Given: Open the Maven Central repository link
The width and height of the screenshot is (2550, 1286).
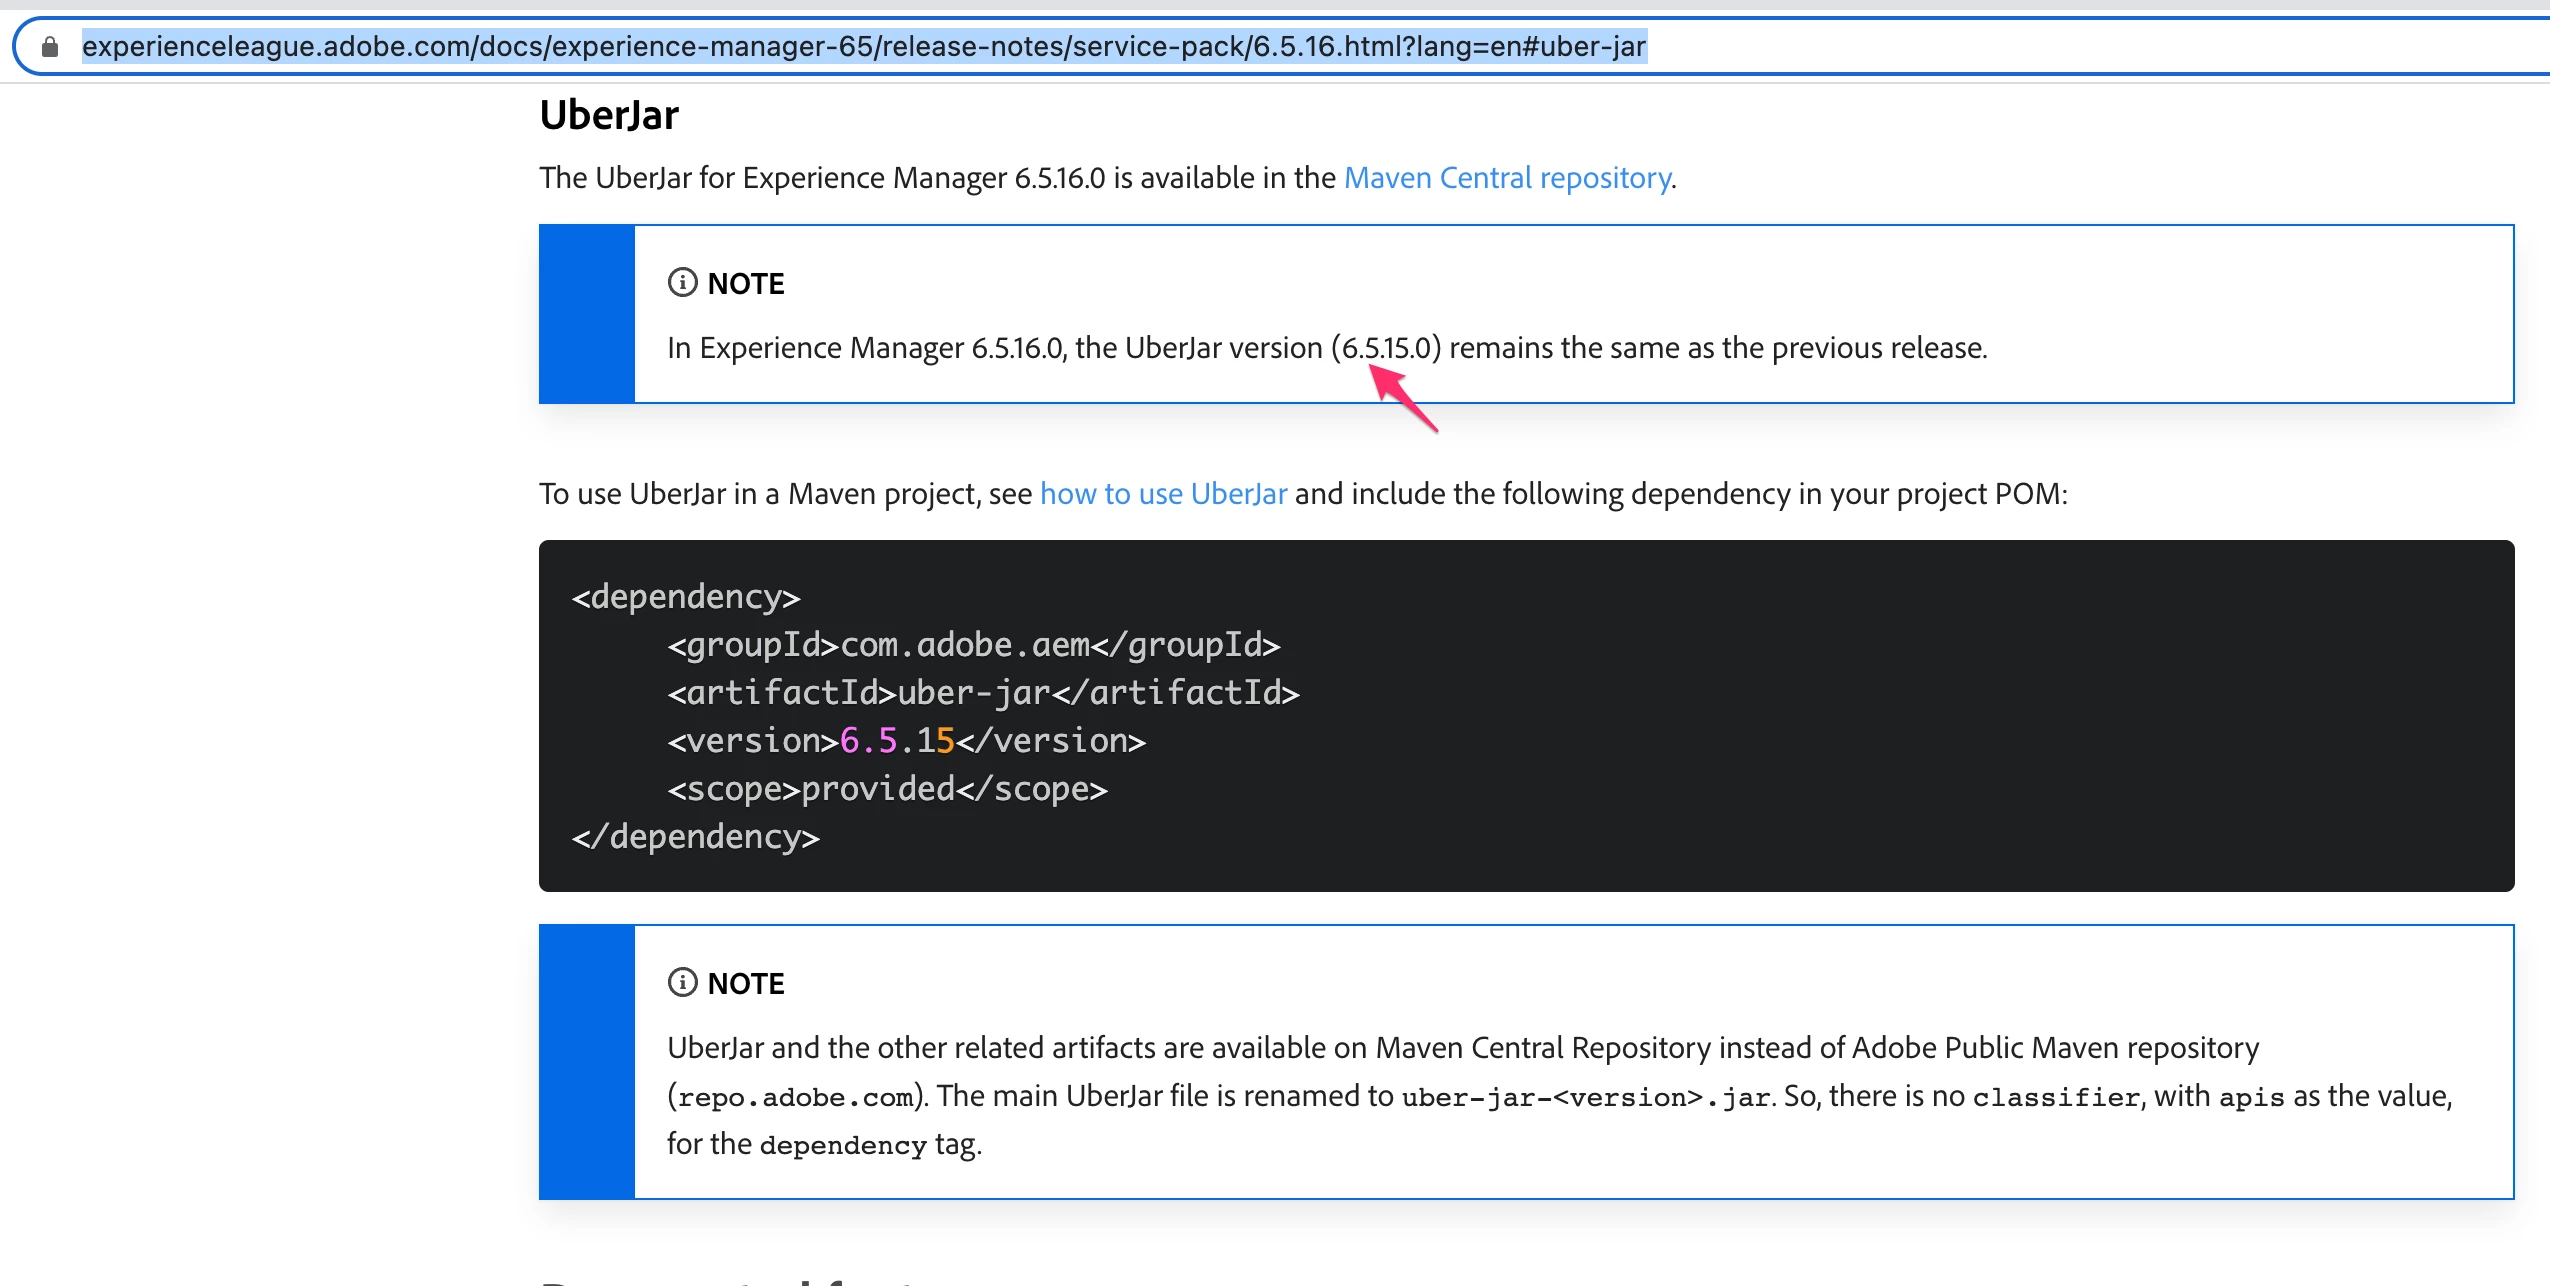Looking at the screenshot, I should [1507, 178].
